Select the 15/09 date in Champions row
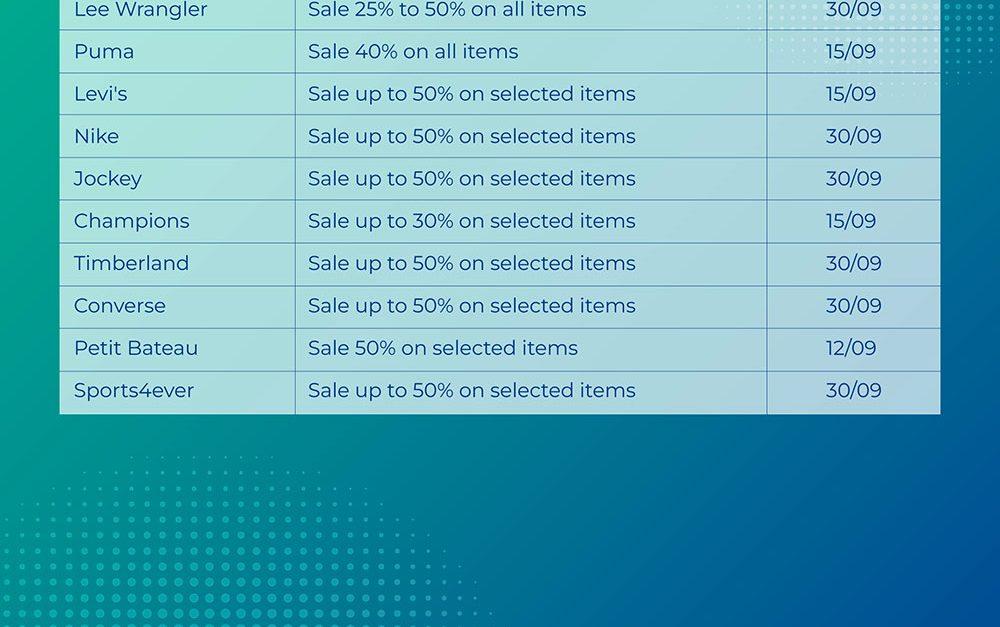The height and width of the screenshot is (627, 1000). (x=851, y=221)
